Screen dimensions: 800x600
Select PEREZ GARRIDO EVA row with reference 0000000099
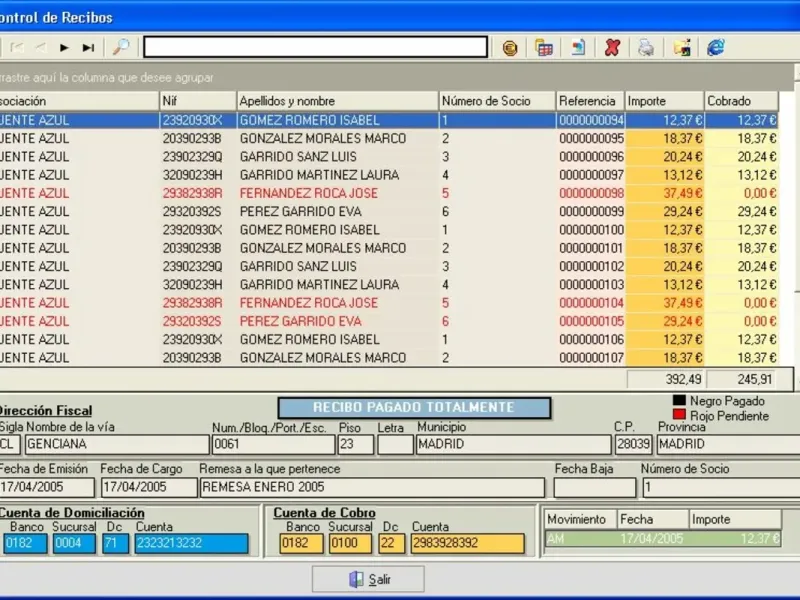click(x=389, y=212)
